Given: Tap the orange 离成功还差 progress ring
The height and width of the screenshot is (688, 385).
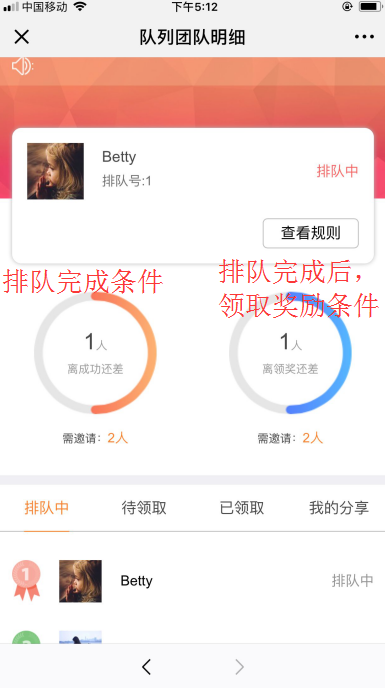Looking at the screenshot, I should pos(95,353).
